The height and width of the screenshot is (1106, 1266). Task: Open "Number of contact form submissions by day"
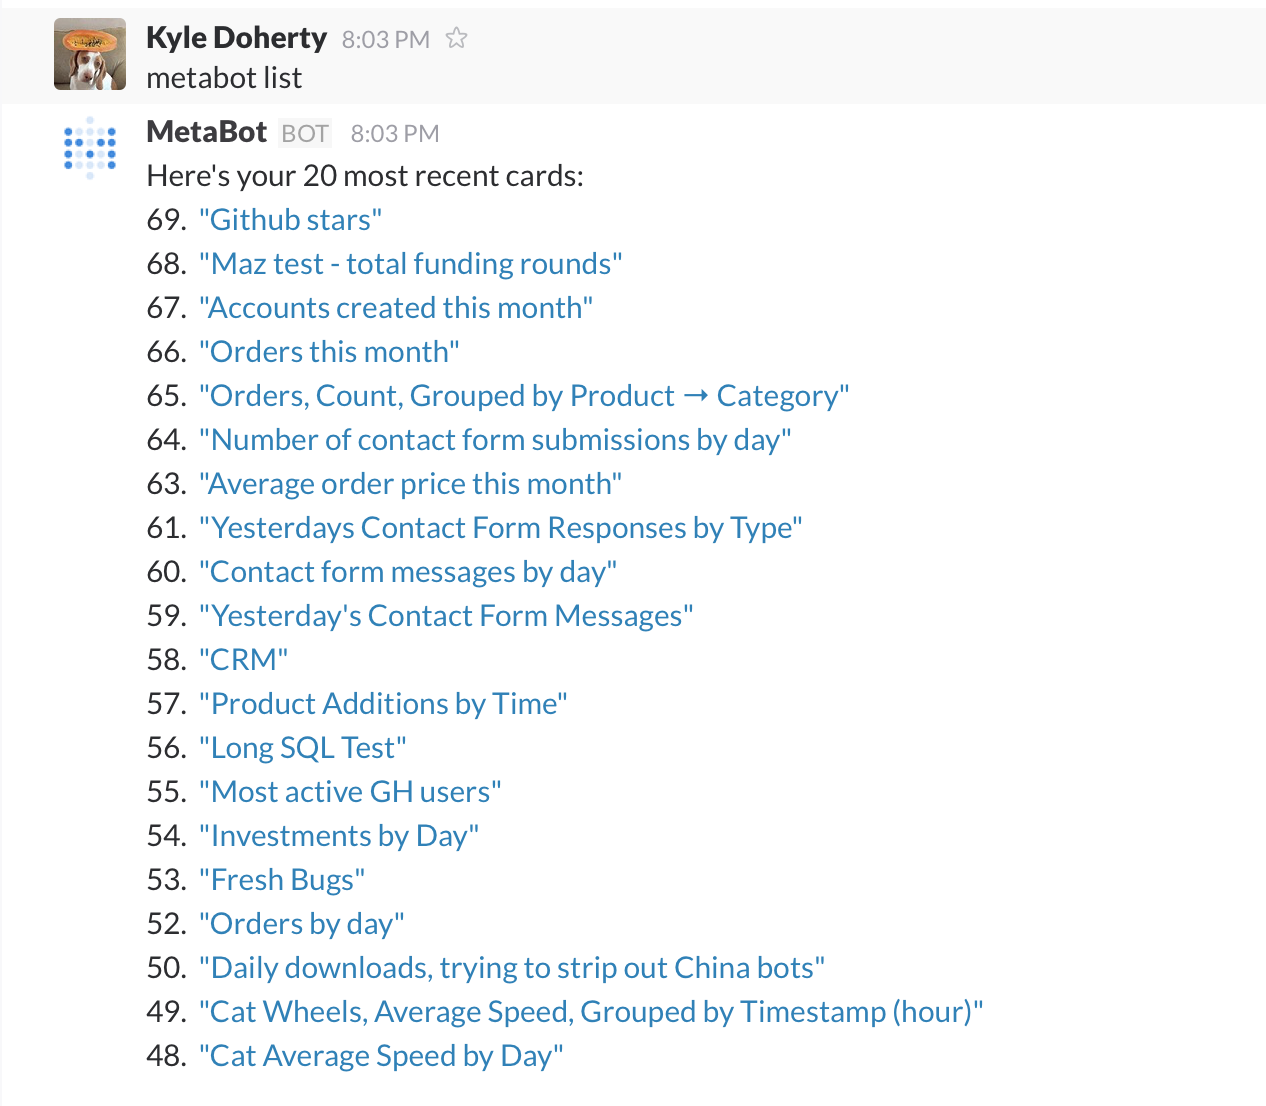click(495, 440)
